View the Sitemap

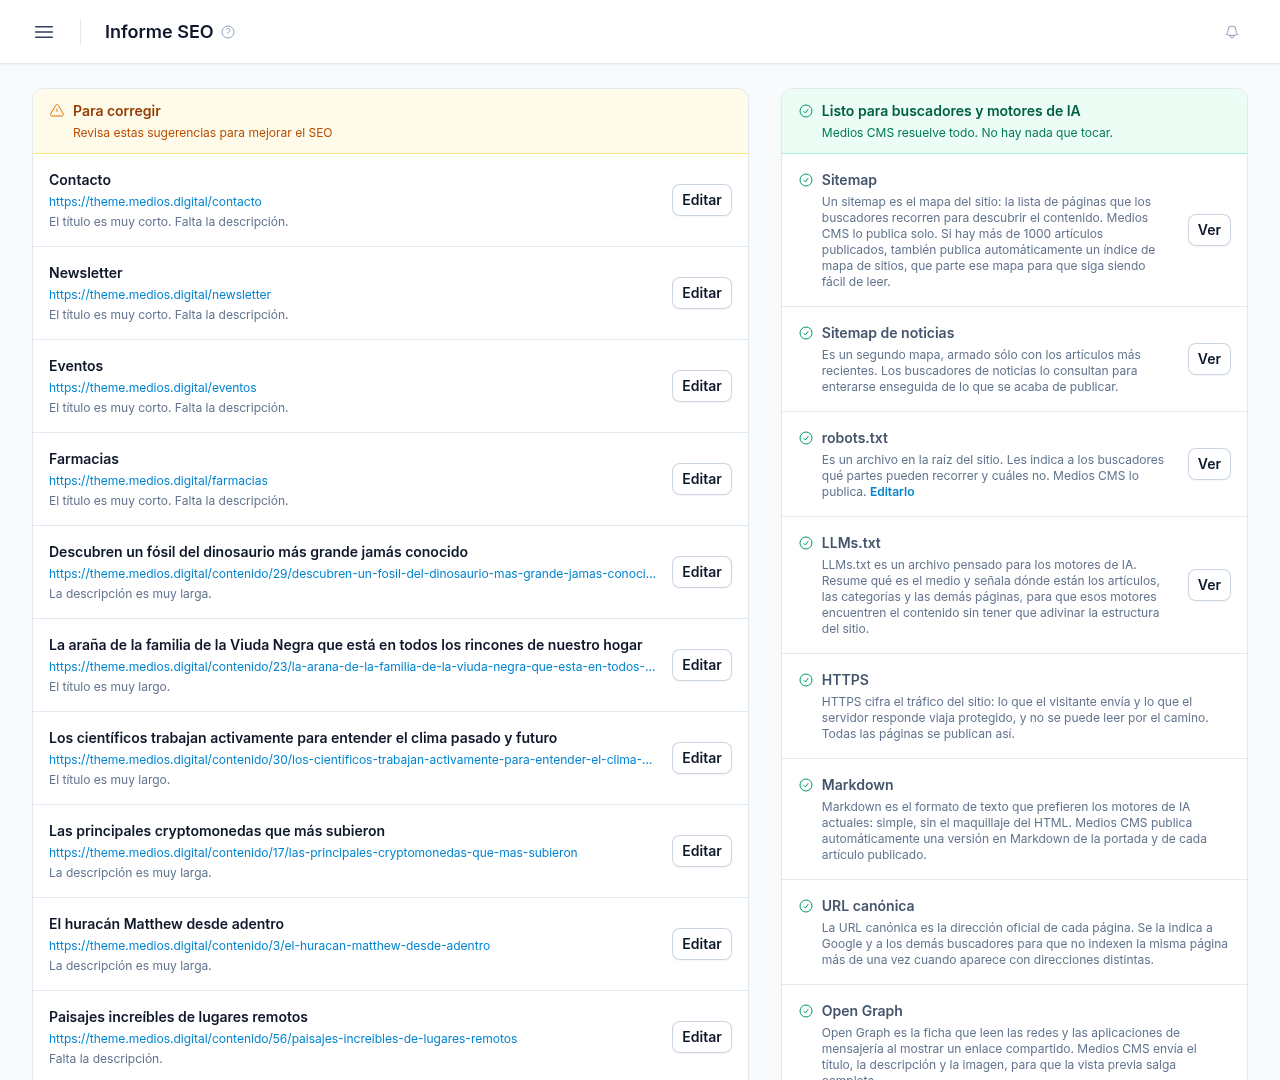[x=1209, y=230]
